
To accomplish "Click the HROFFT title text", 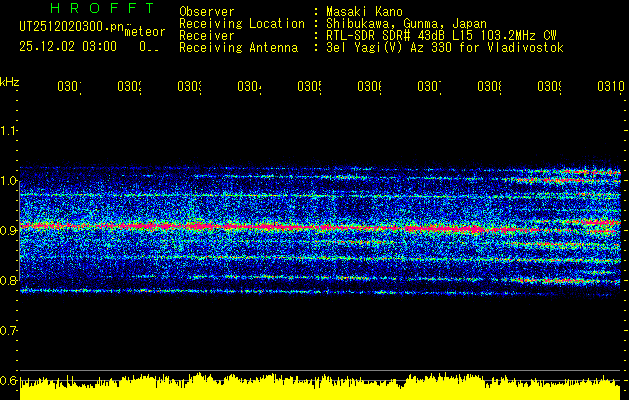I will tap(103, 8).
